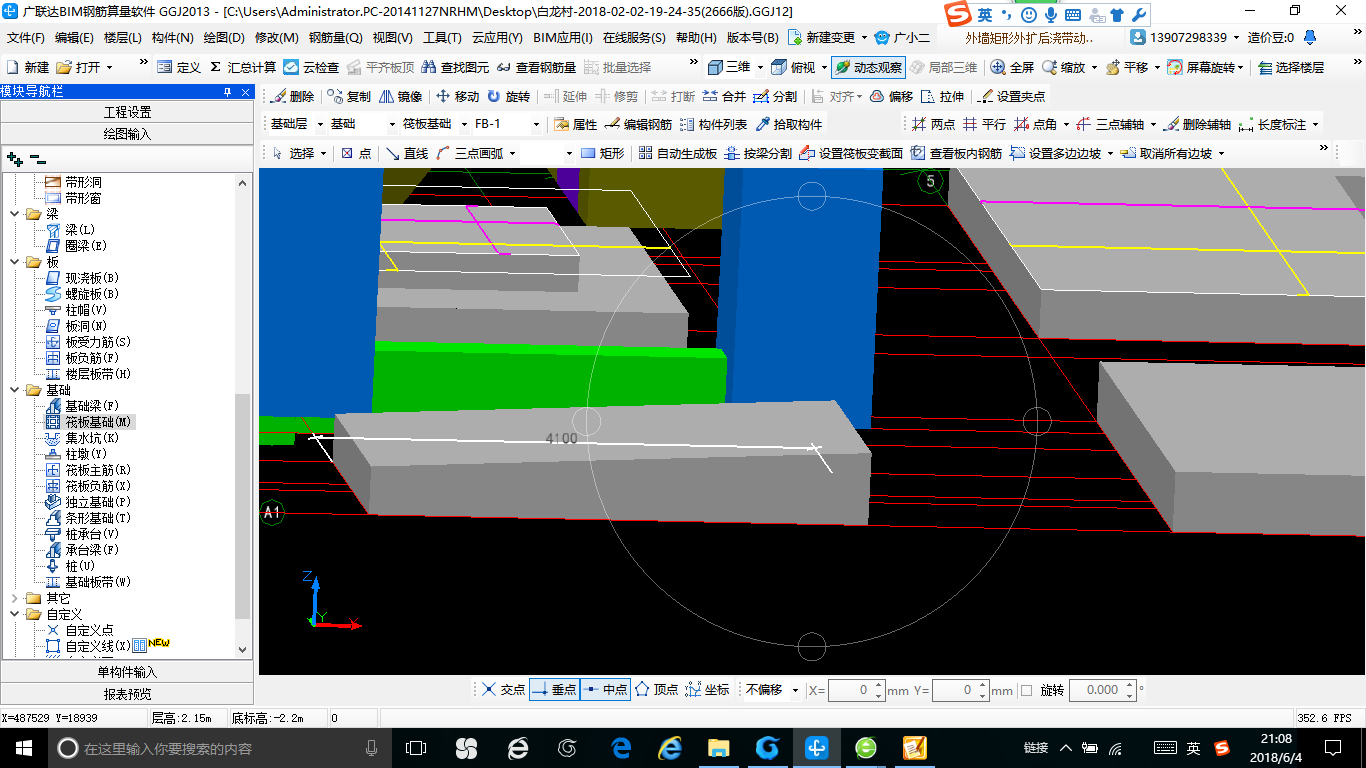The width and height of the screenshot is (1366, 768).
Task: Toggle 交点 intersection snap
Action: (502, 690)
